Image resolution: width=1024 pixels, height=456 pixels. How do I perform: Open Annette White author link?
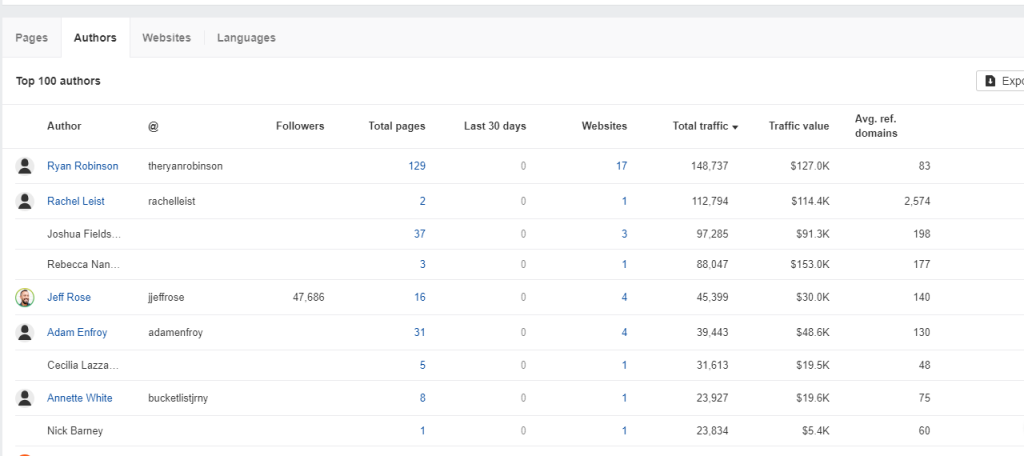coord(80,398)
